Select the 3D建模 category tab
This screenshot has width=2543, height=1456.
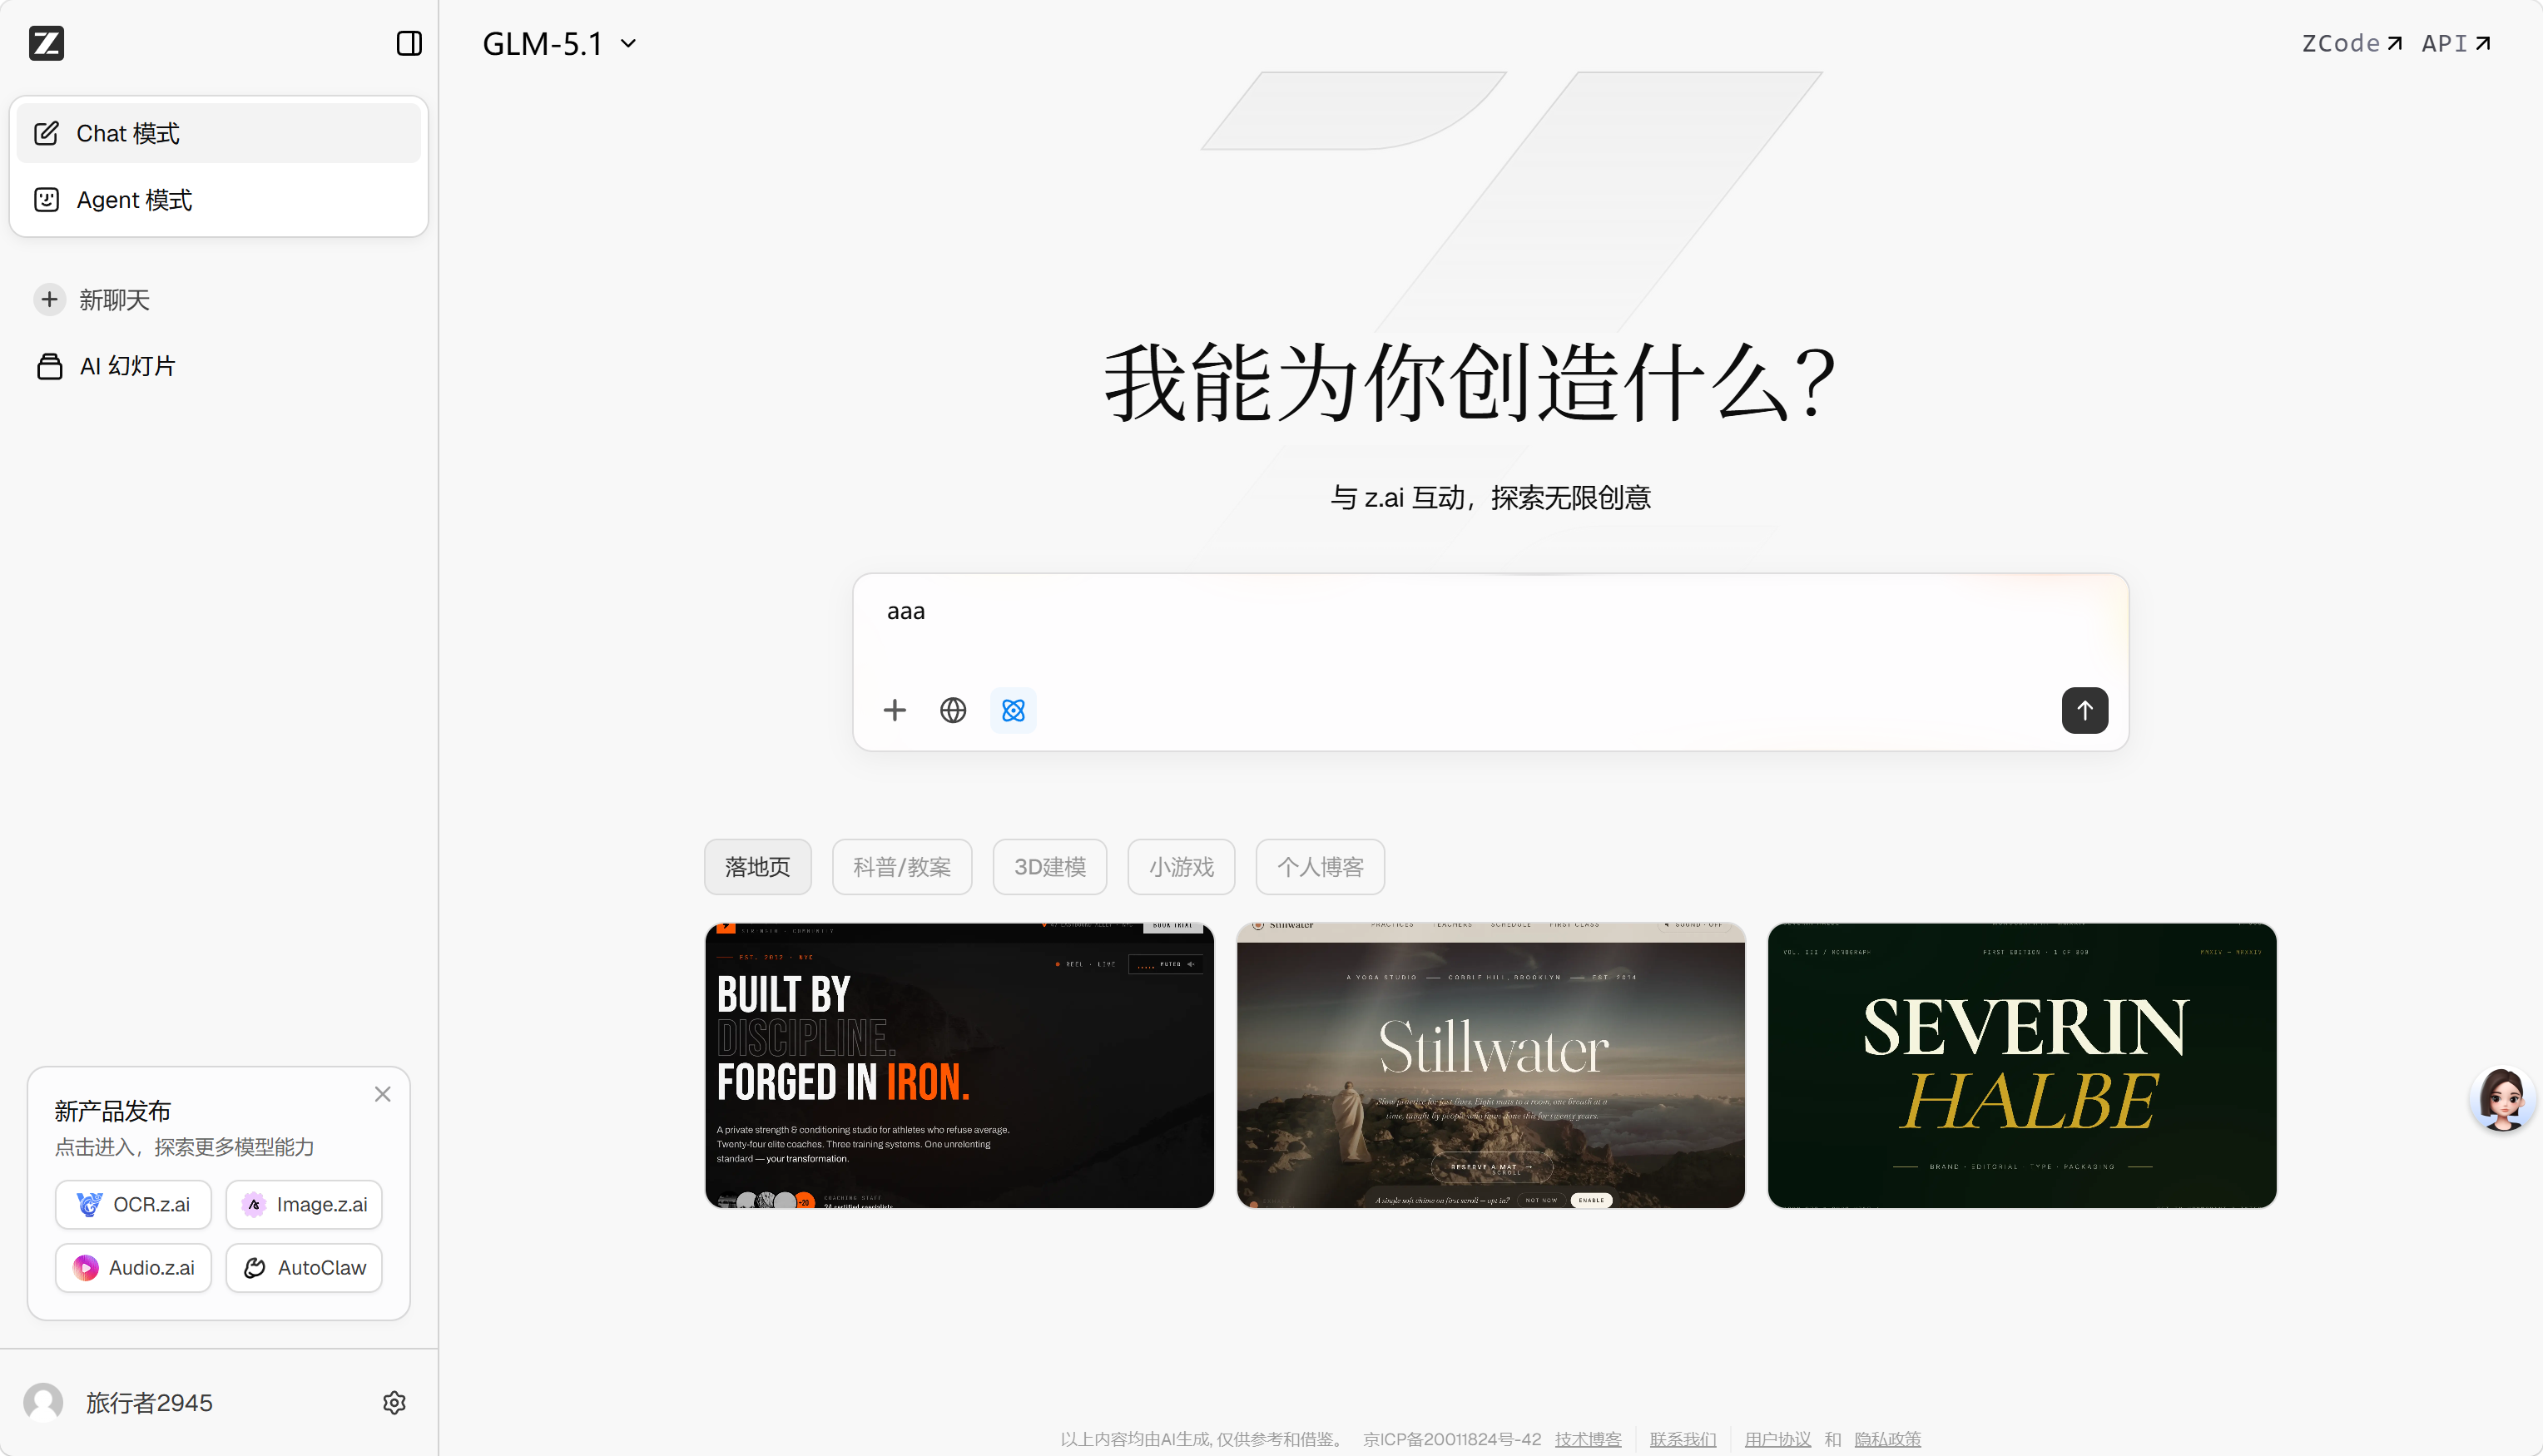pos(1049,866)
